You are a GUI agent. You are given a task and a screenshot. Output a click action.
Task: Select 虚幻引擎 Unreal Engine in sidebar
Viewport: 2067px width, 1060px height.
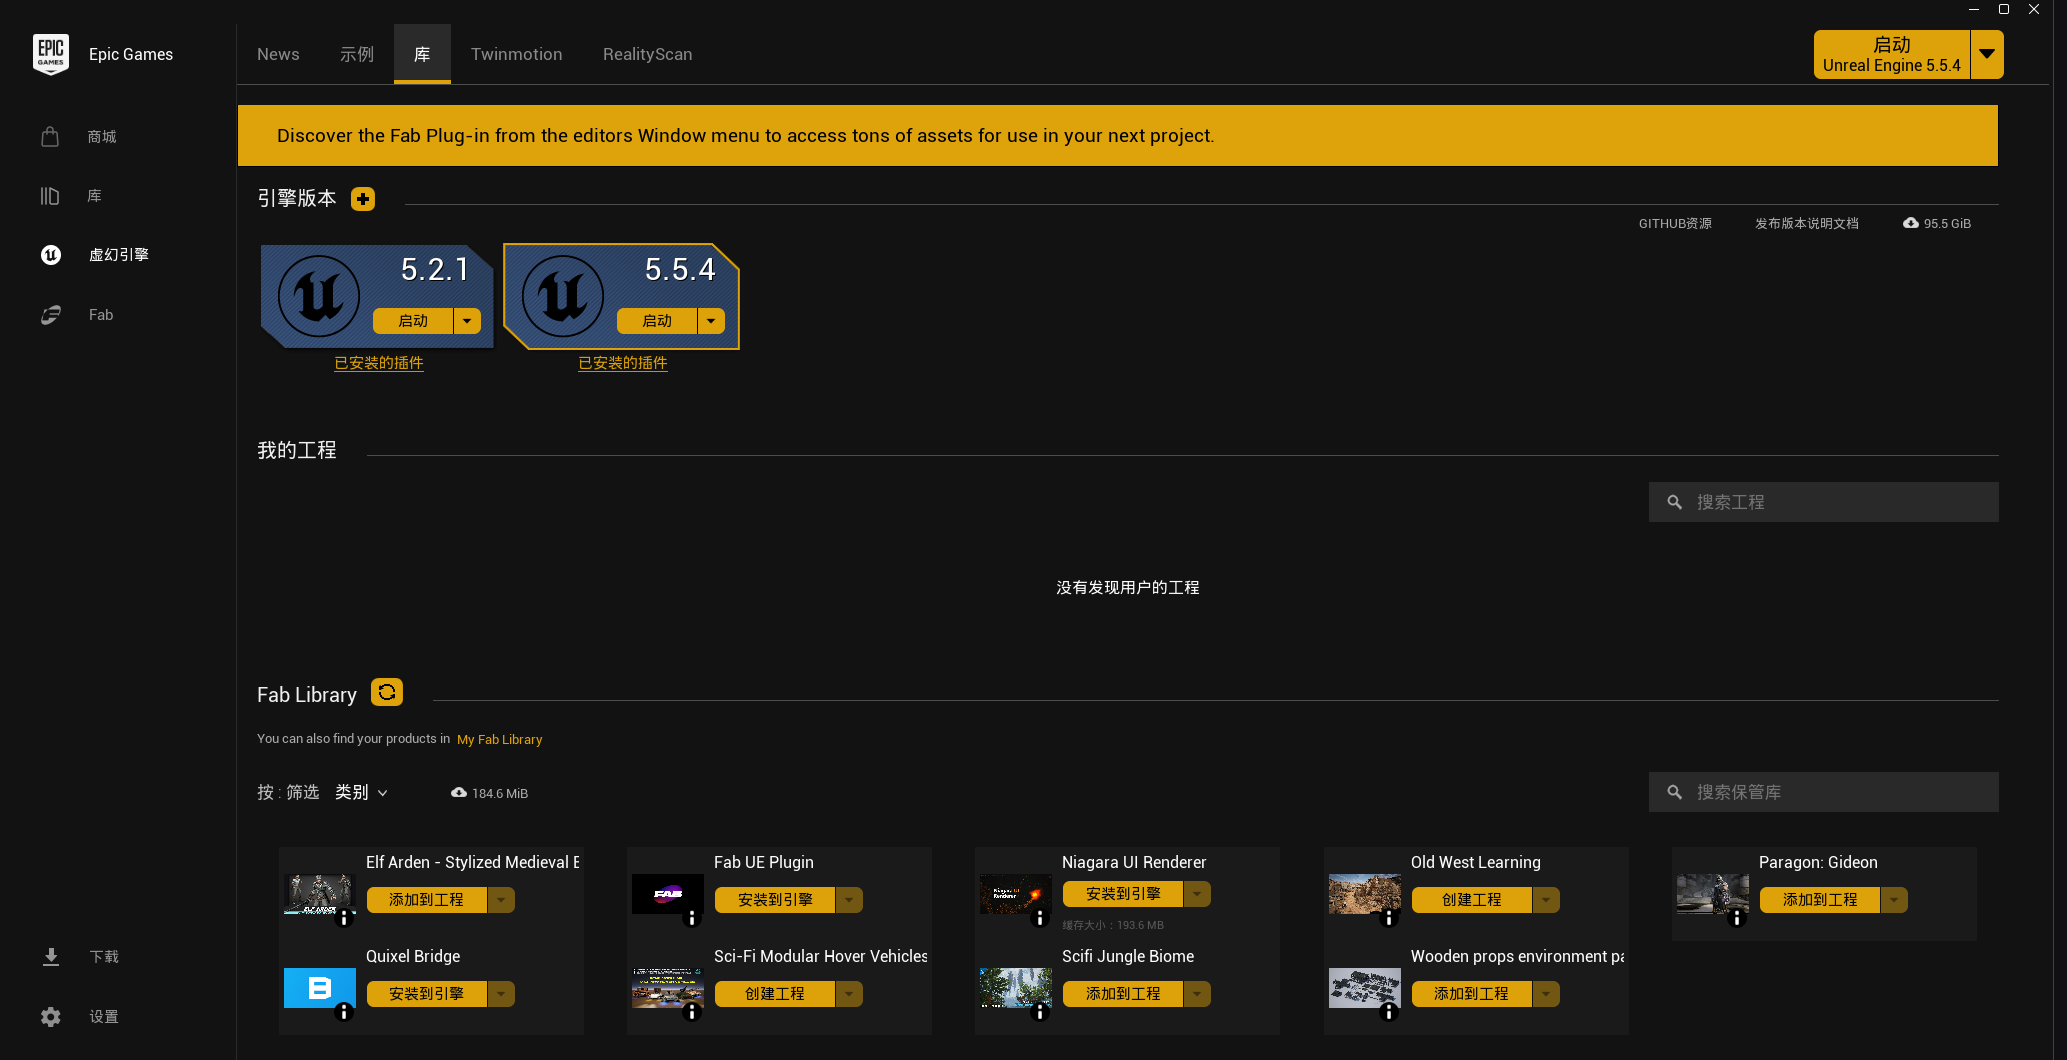(x=95, y=255)
